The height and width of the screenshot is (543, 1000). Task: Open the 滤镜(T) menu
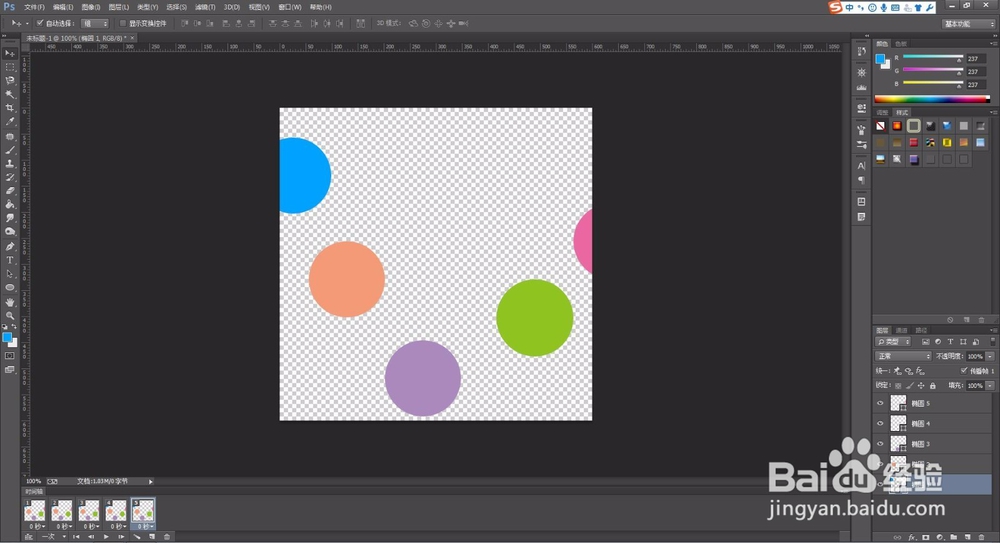click(x=205, y=7)
